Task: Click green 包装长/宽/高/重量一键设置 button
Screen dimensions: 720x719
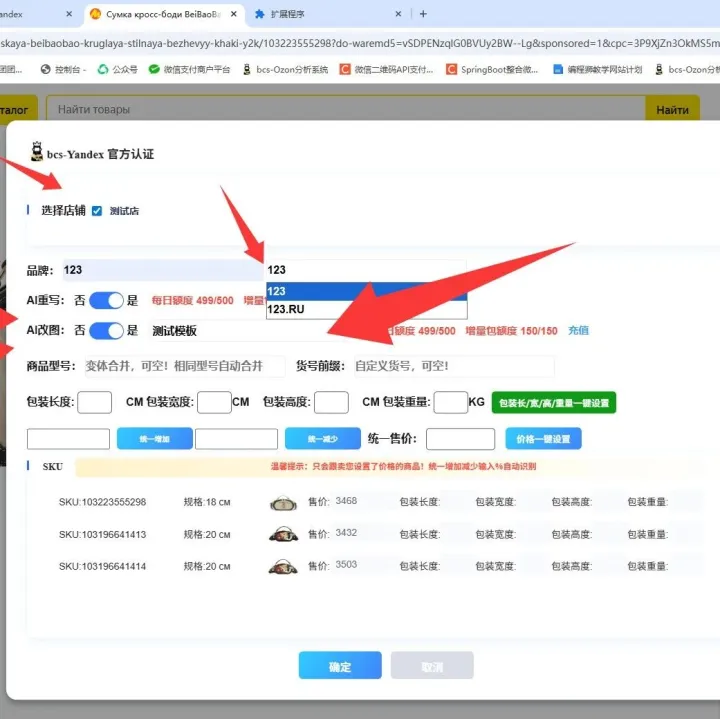Action: [553, 403]
